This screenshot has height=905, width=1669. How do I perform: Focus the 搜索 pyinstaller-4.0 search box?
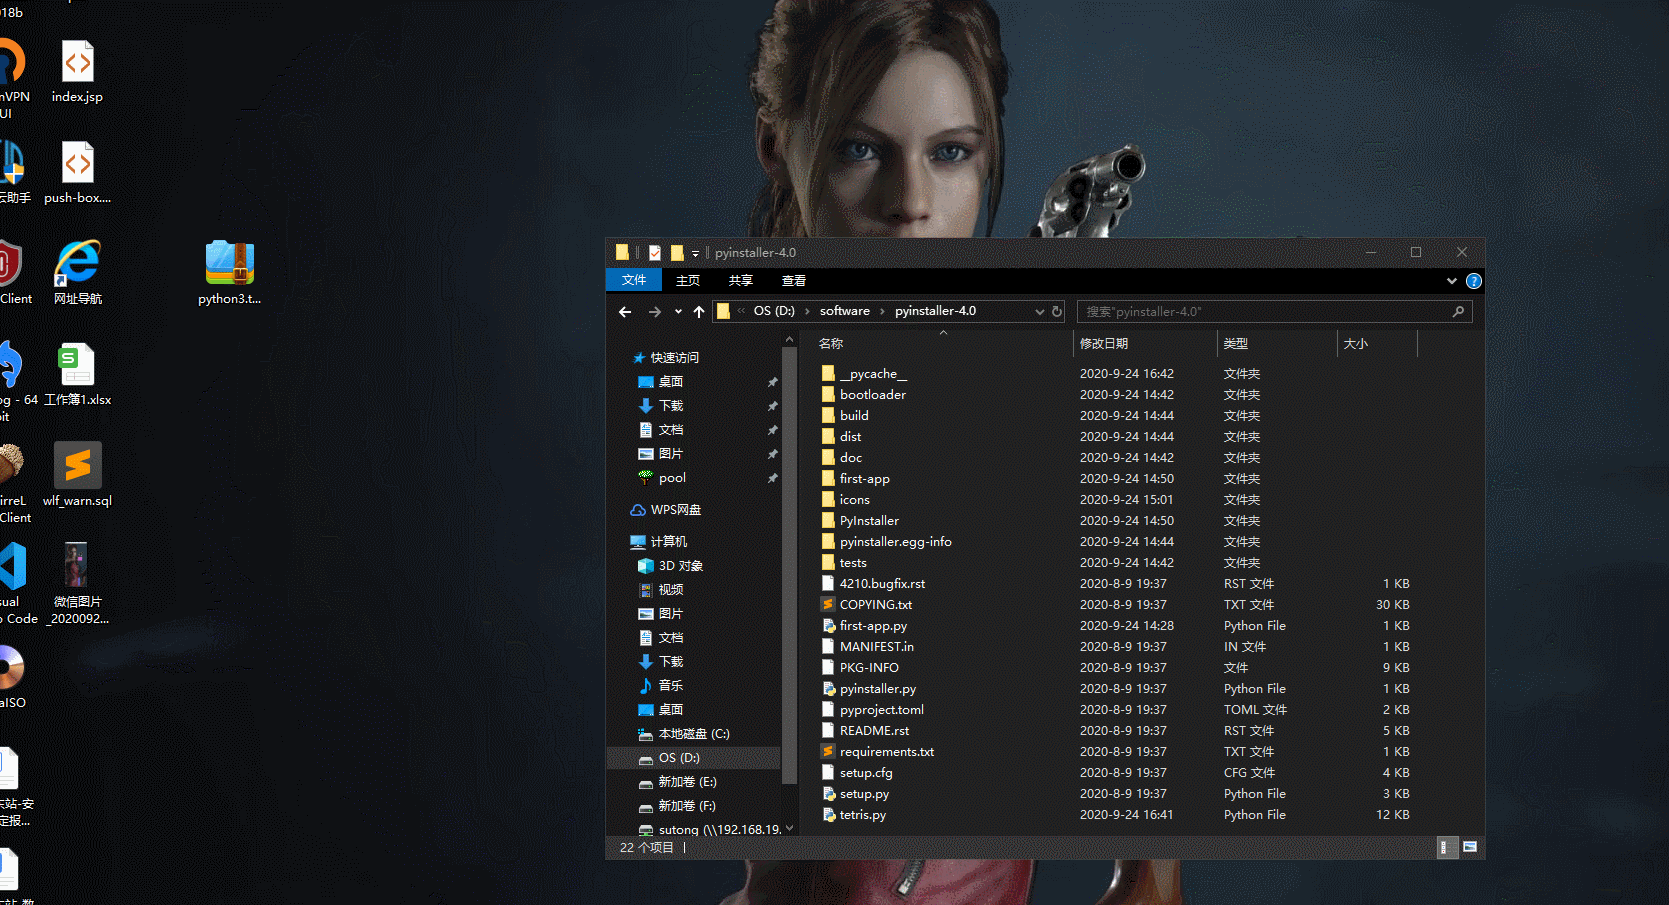click(1274, 312)
